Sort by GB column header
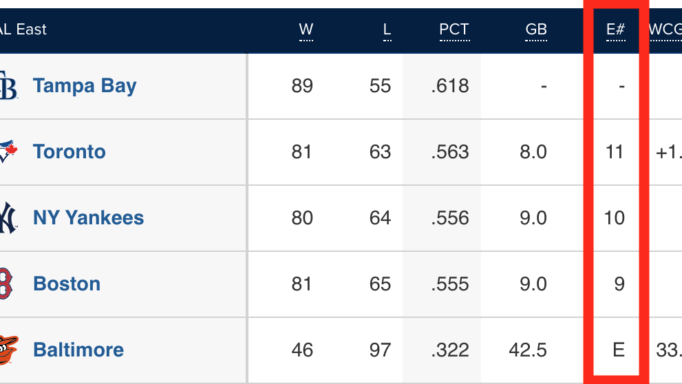 pyautogui.click(x=536, y=30)
